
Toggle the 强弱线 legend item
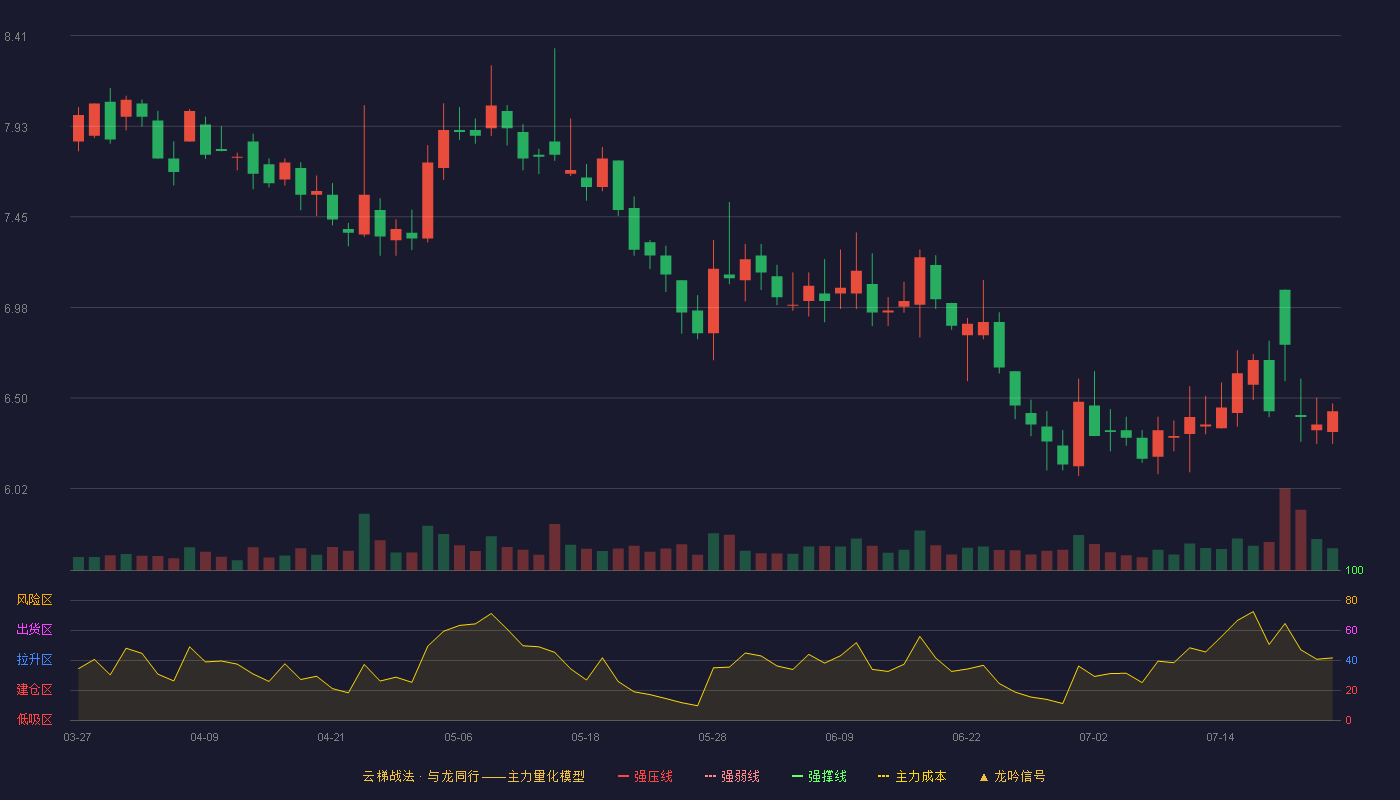pyautogui.click(x=732, y=776)
